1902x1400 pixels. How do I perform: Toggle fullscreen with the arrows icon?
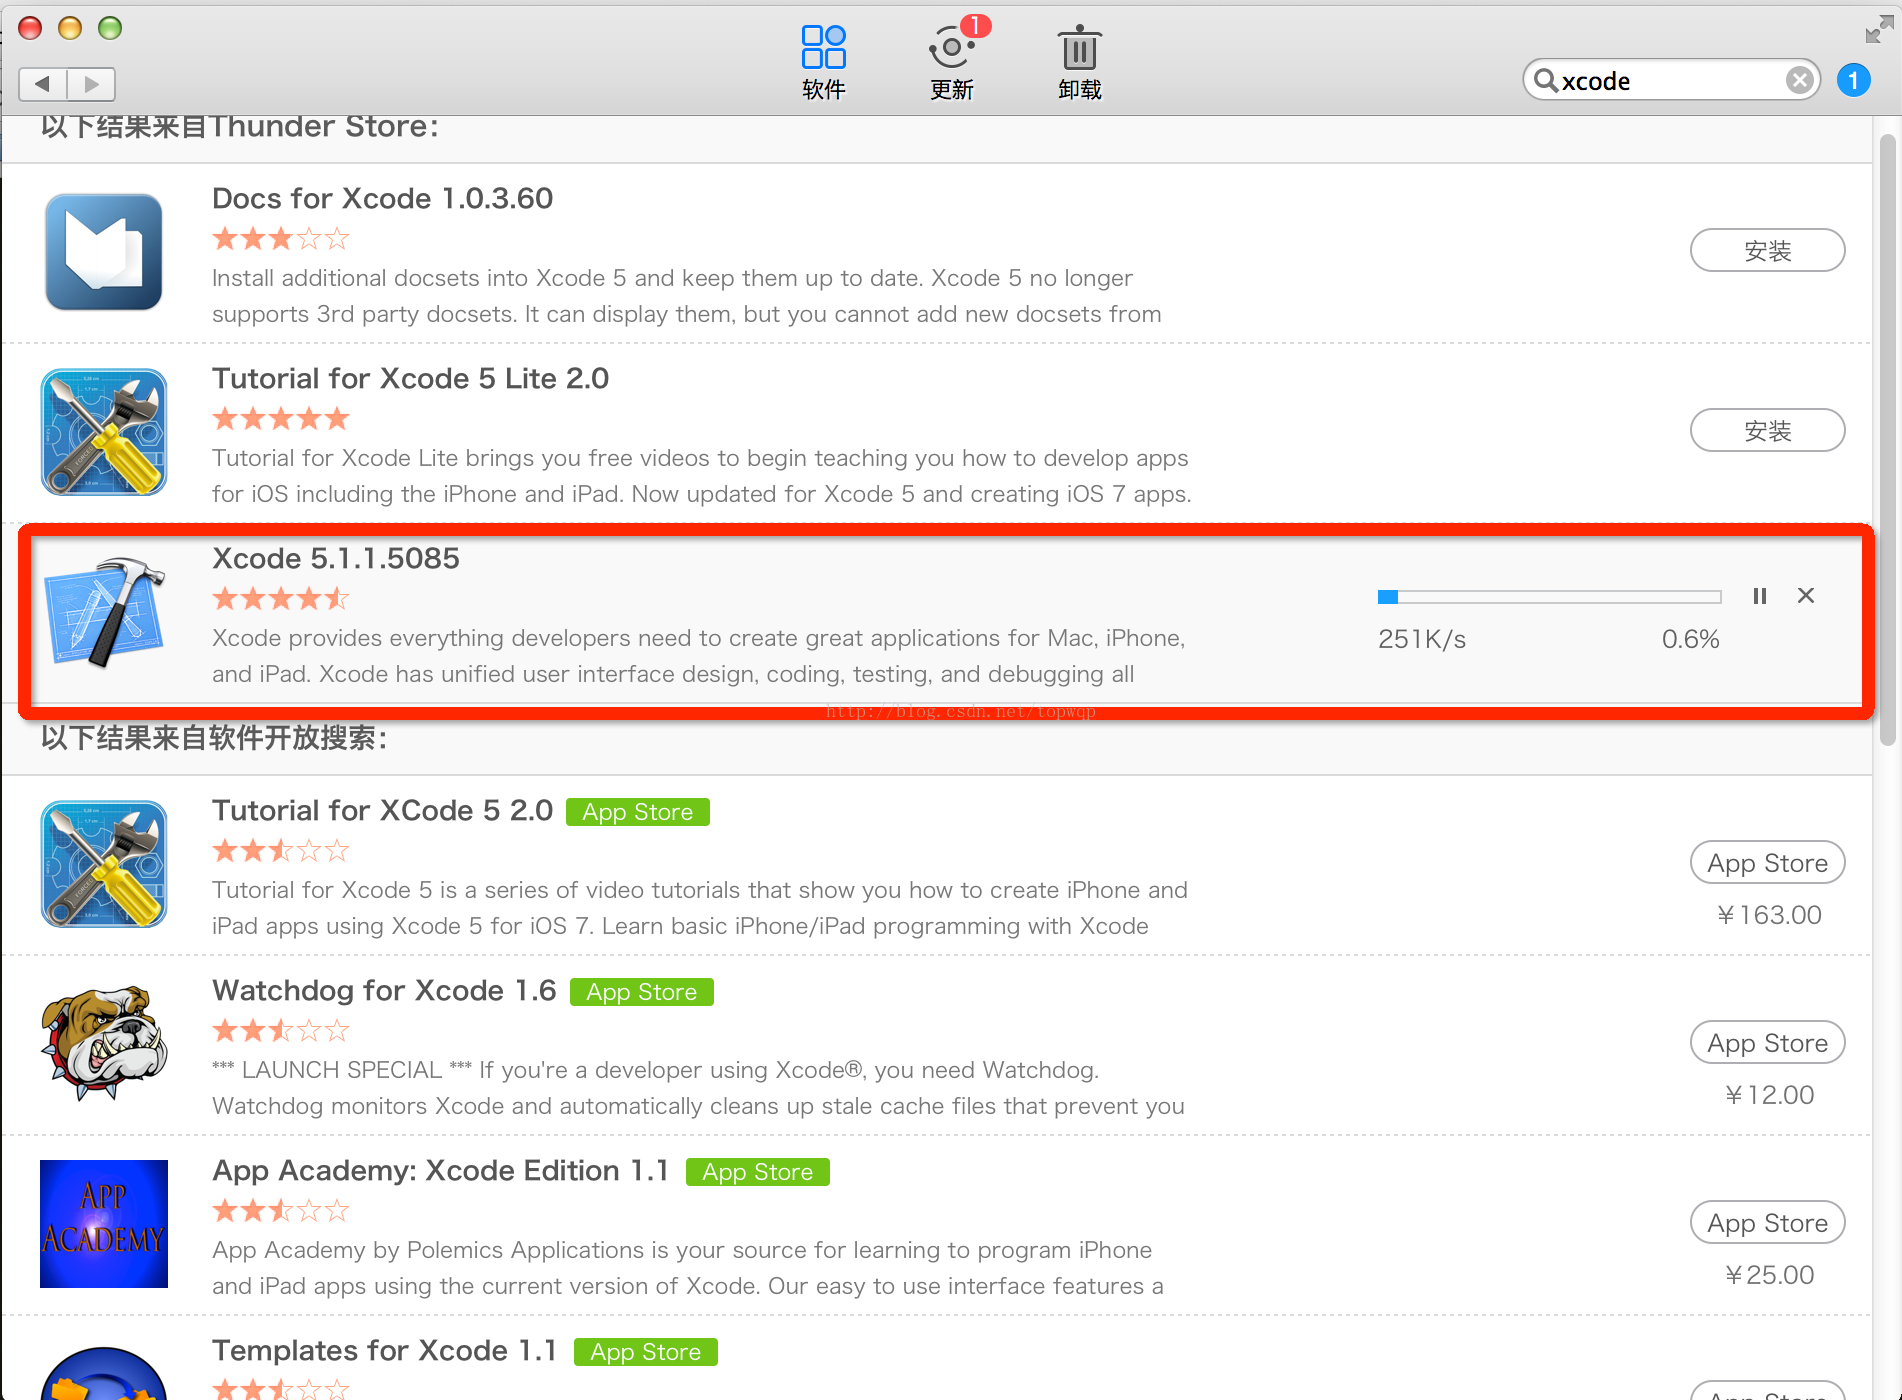(1879, 30)
